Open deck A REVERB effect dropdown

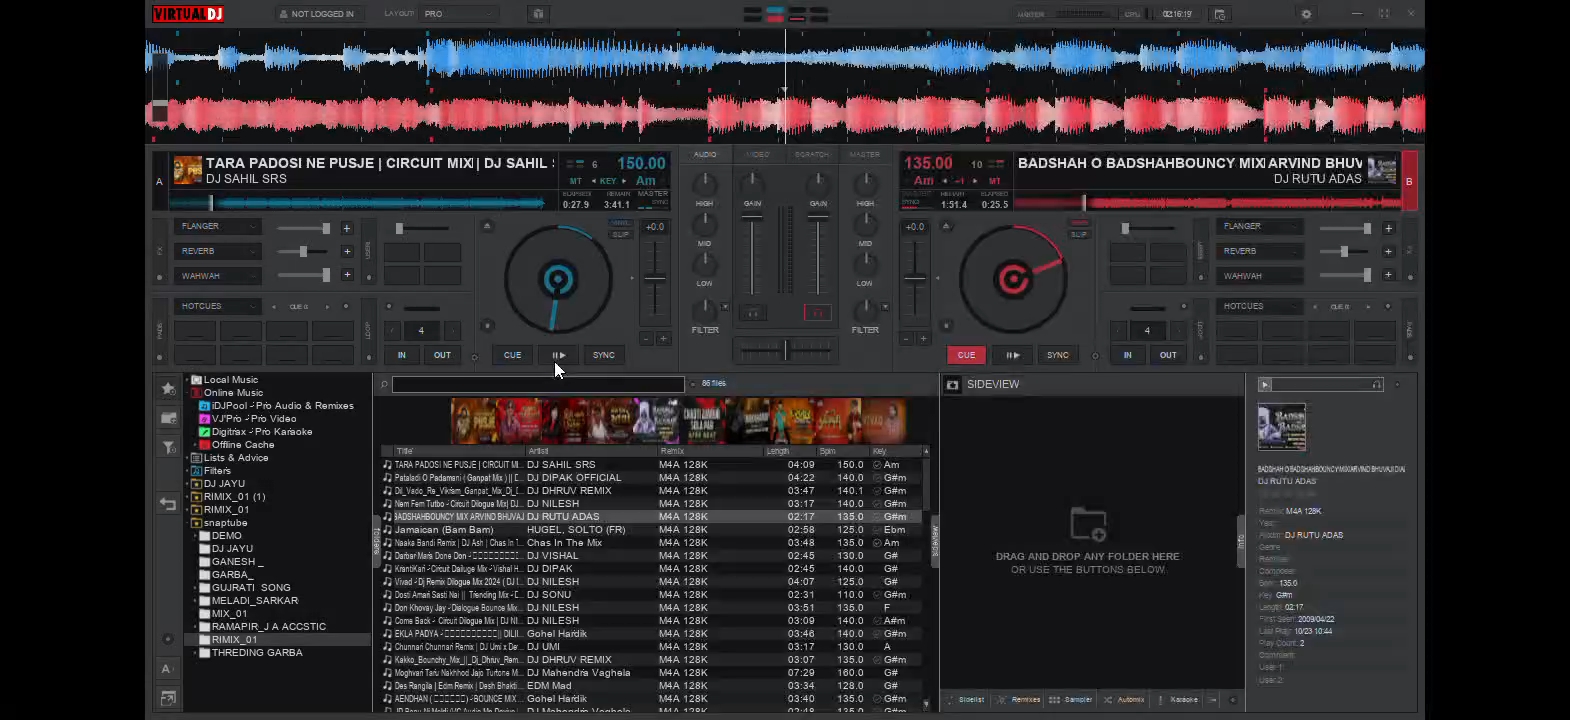[x=218, y=251]
